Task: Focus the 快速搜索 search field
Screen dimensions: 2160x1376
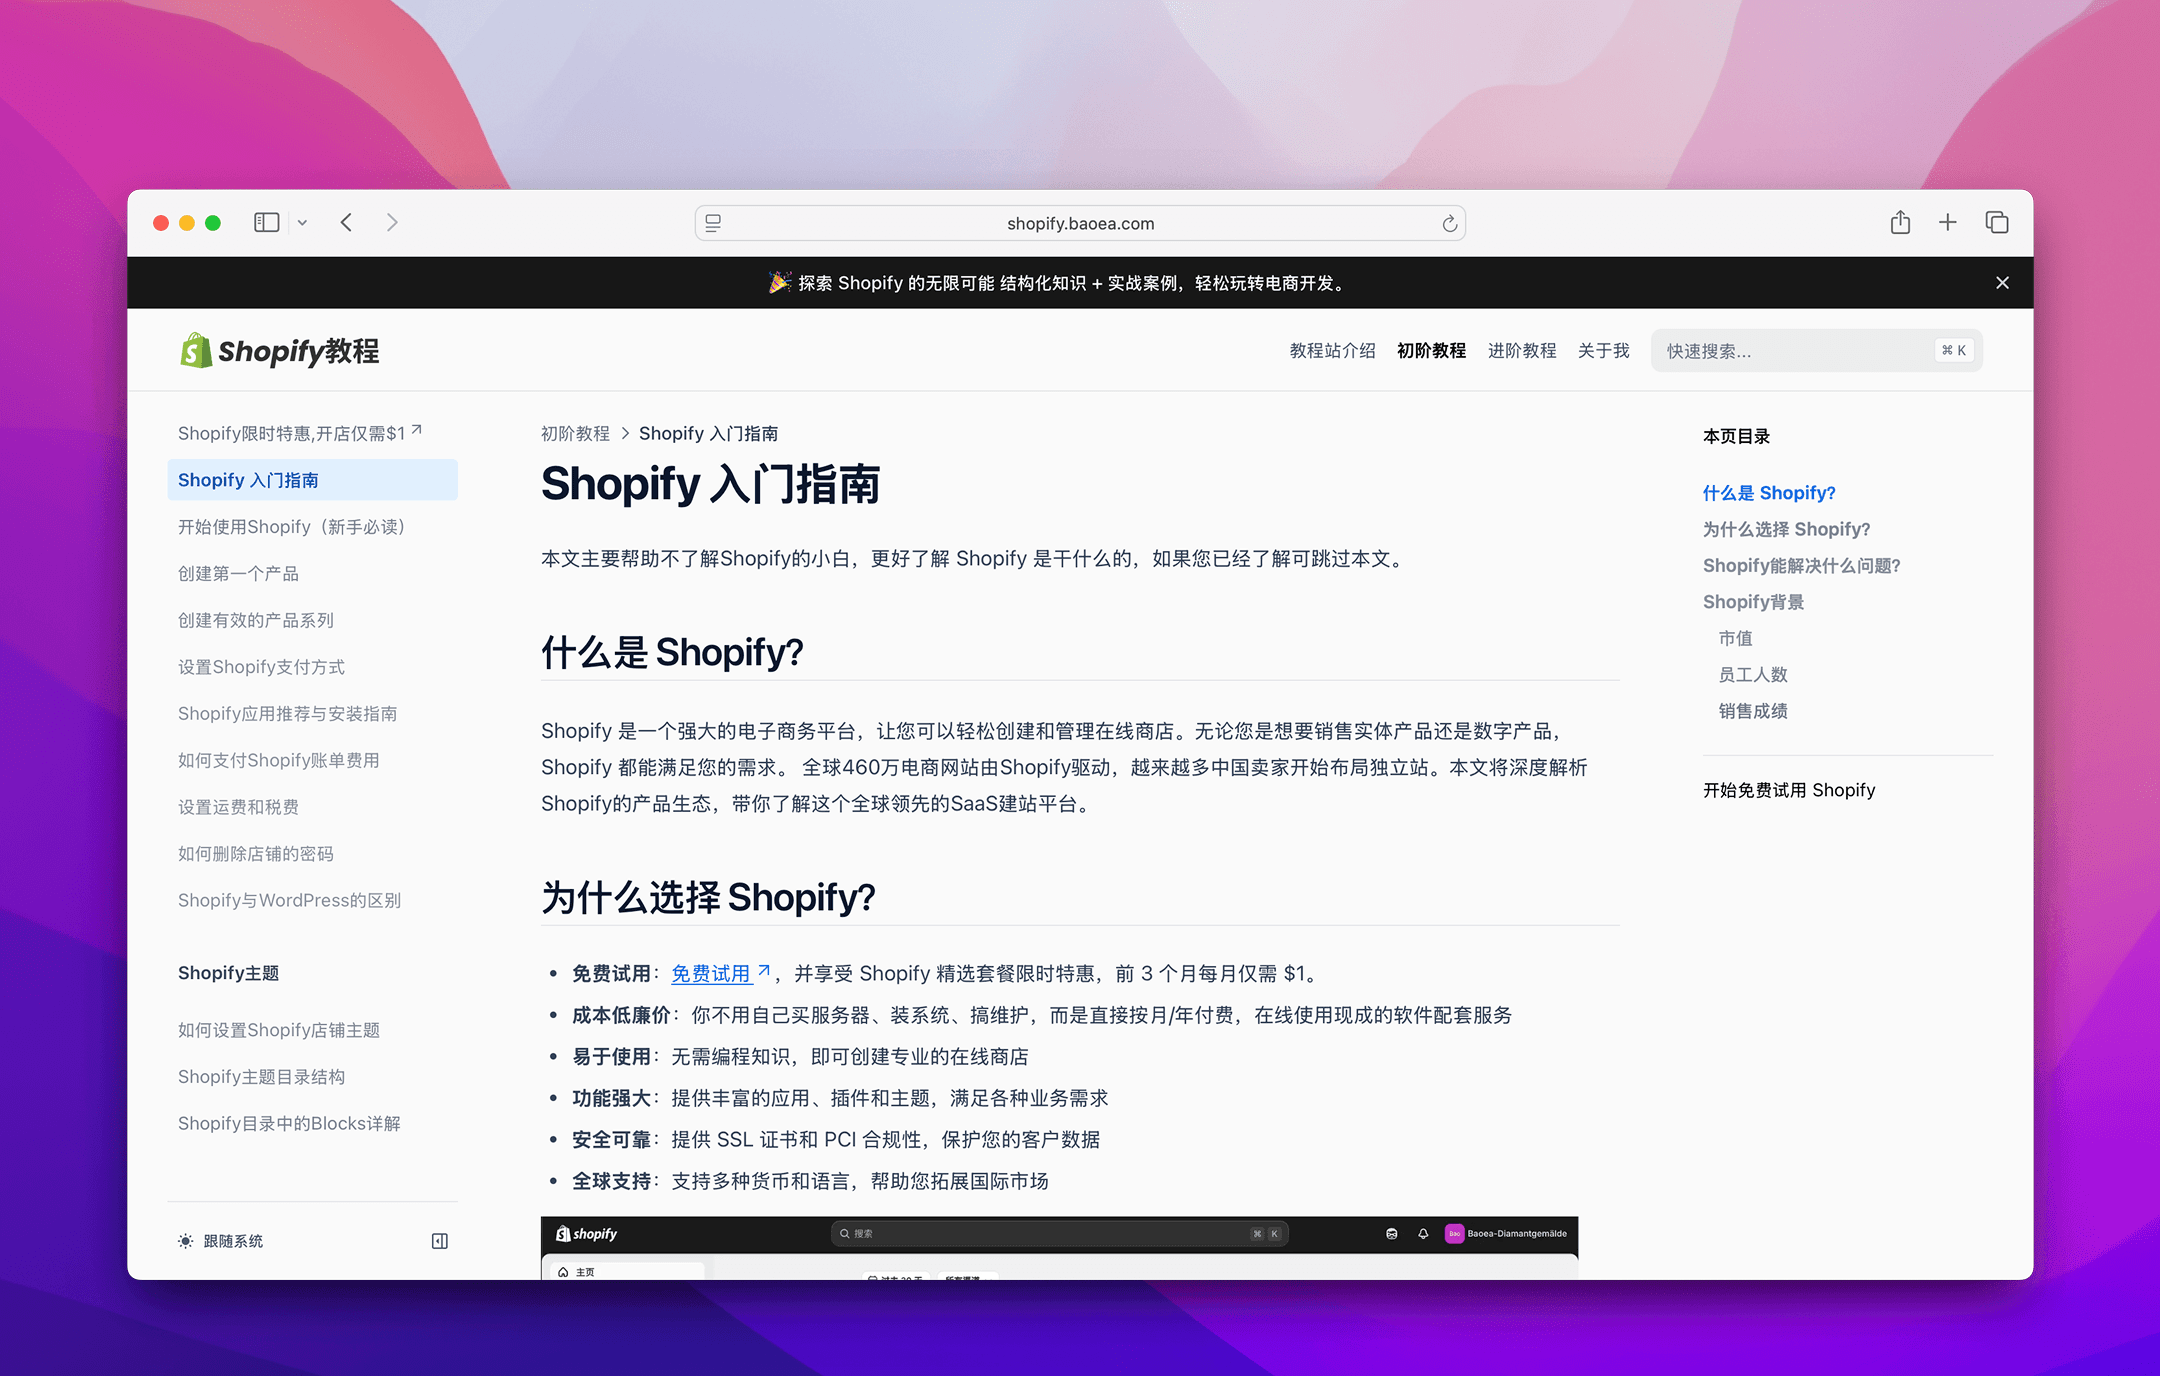Action: pos(1816,351)
